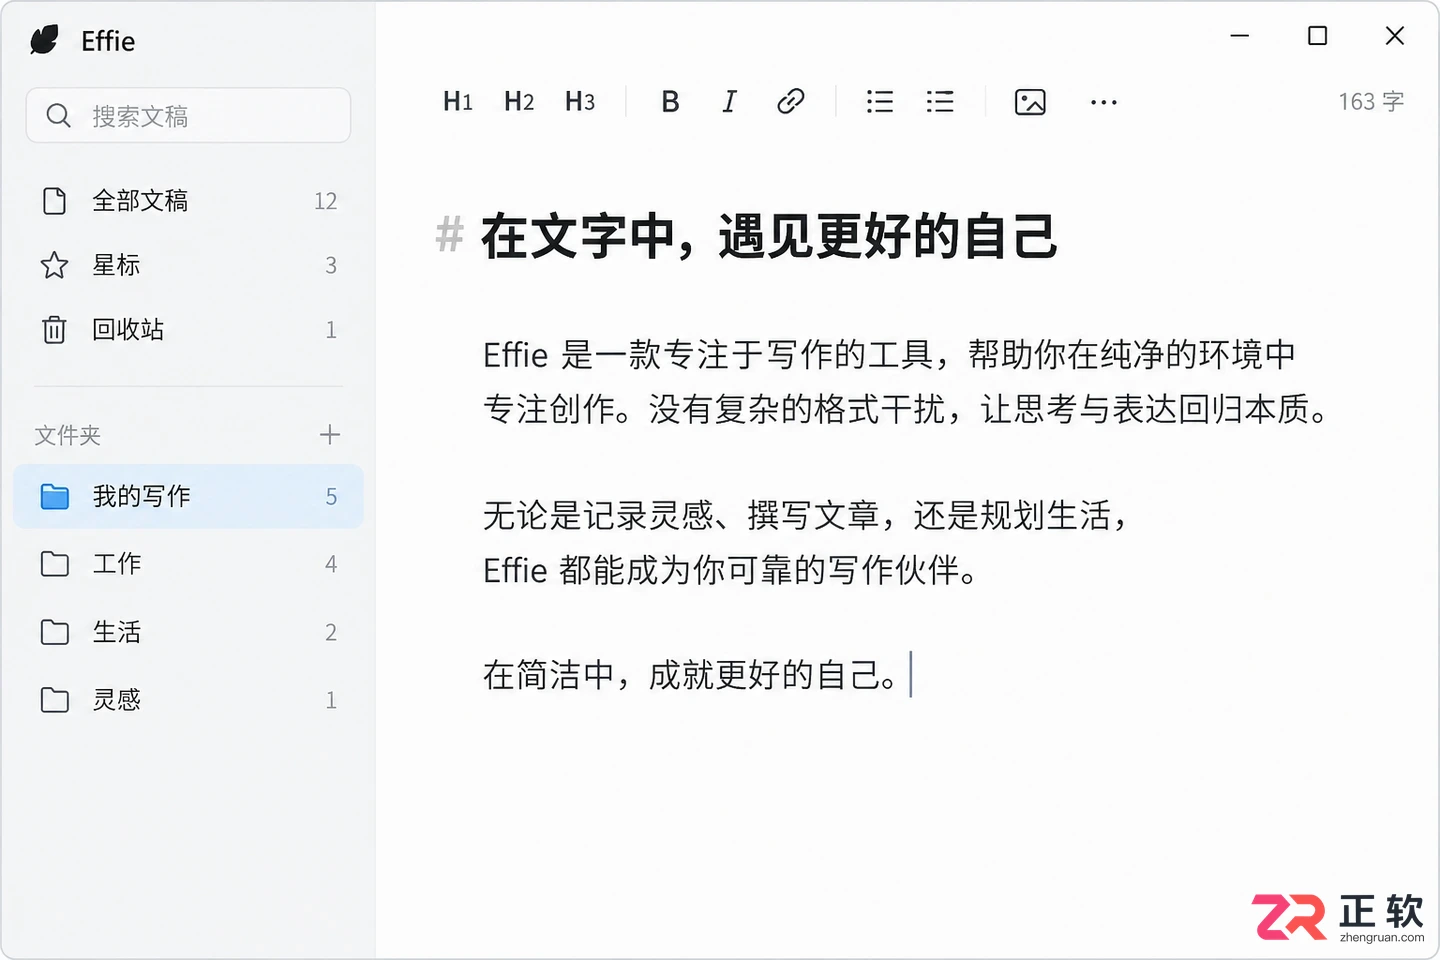Click the search magnifier icon
This screenshot has width=1440, height=960.
[59, 116]
